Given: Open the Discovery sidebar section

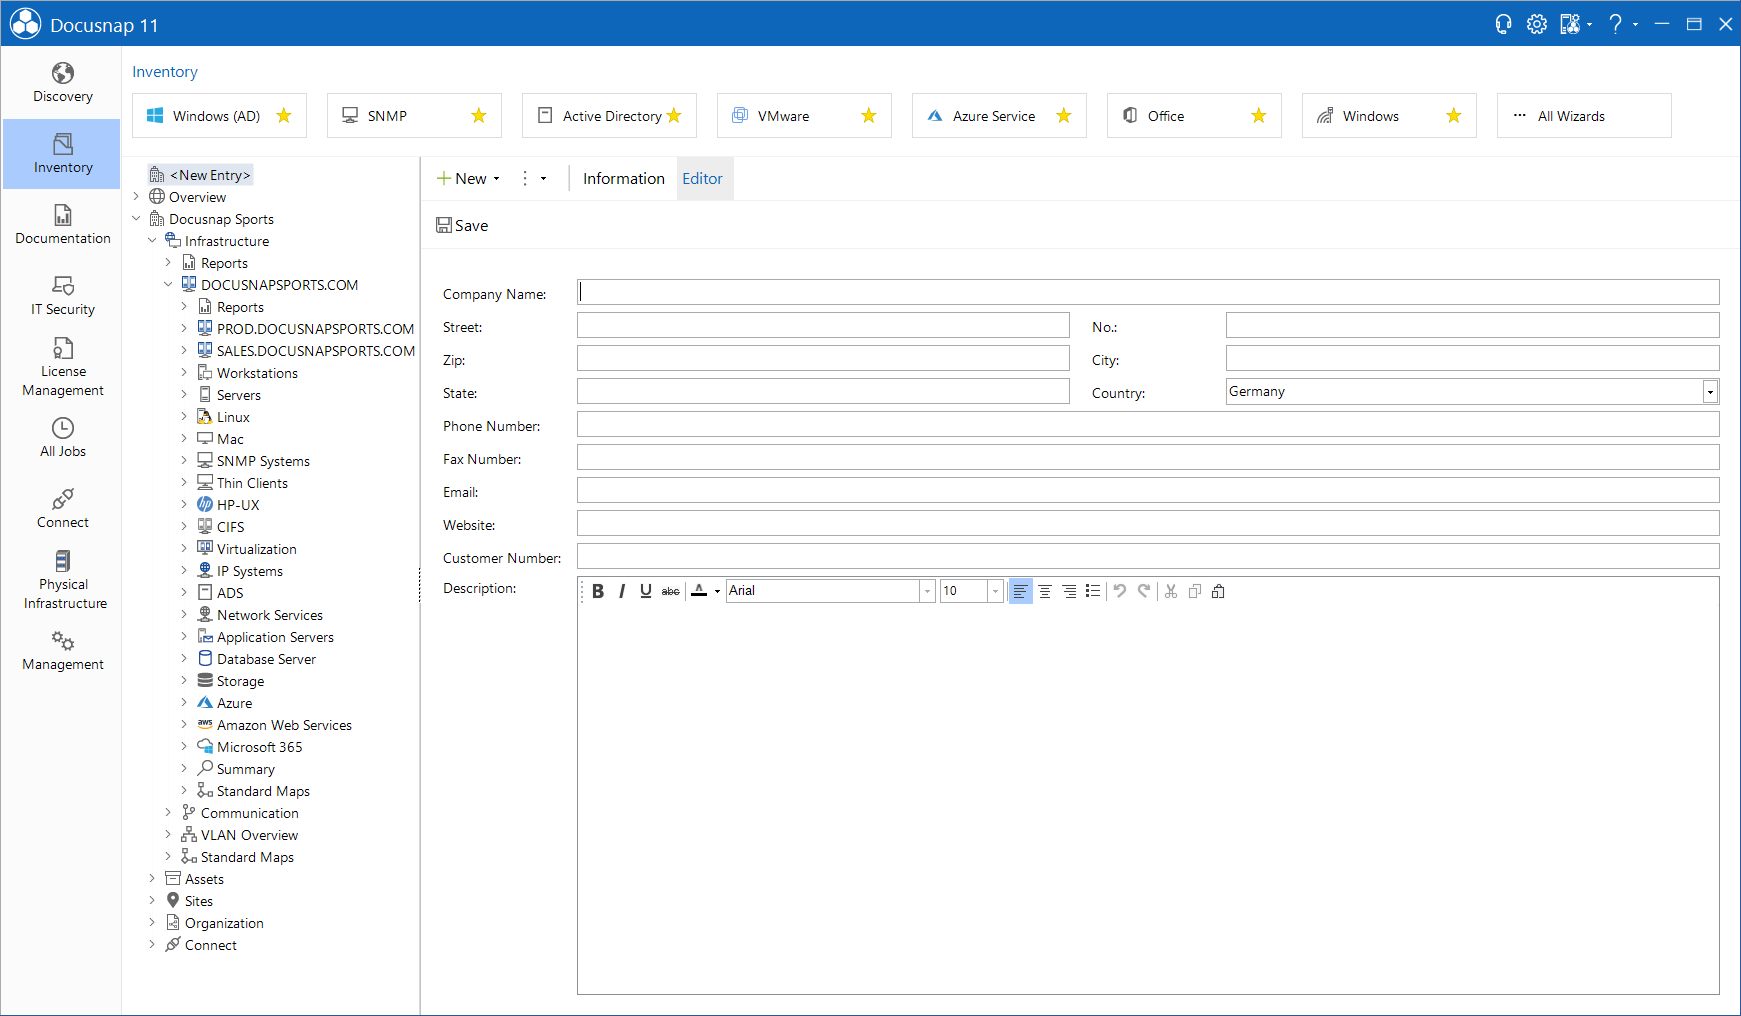Looking at the screenshot, I should pyautogui.click(x=62, y=83).
